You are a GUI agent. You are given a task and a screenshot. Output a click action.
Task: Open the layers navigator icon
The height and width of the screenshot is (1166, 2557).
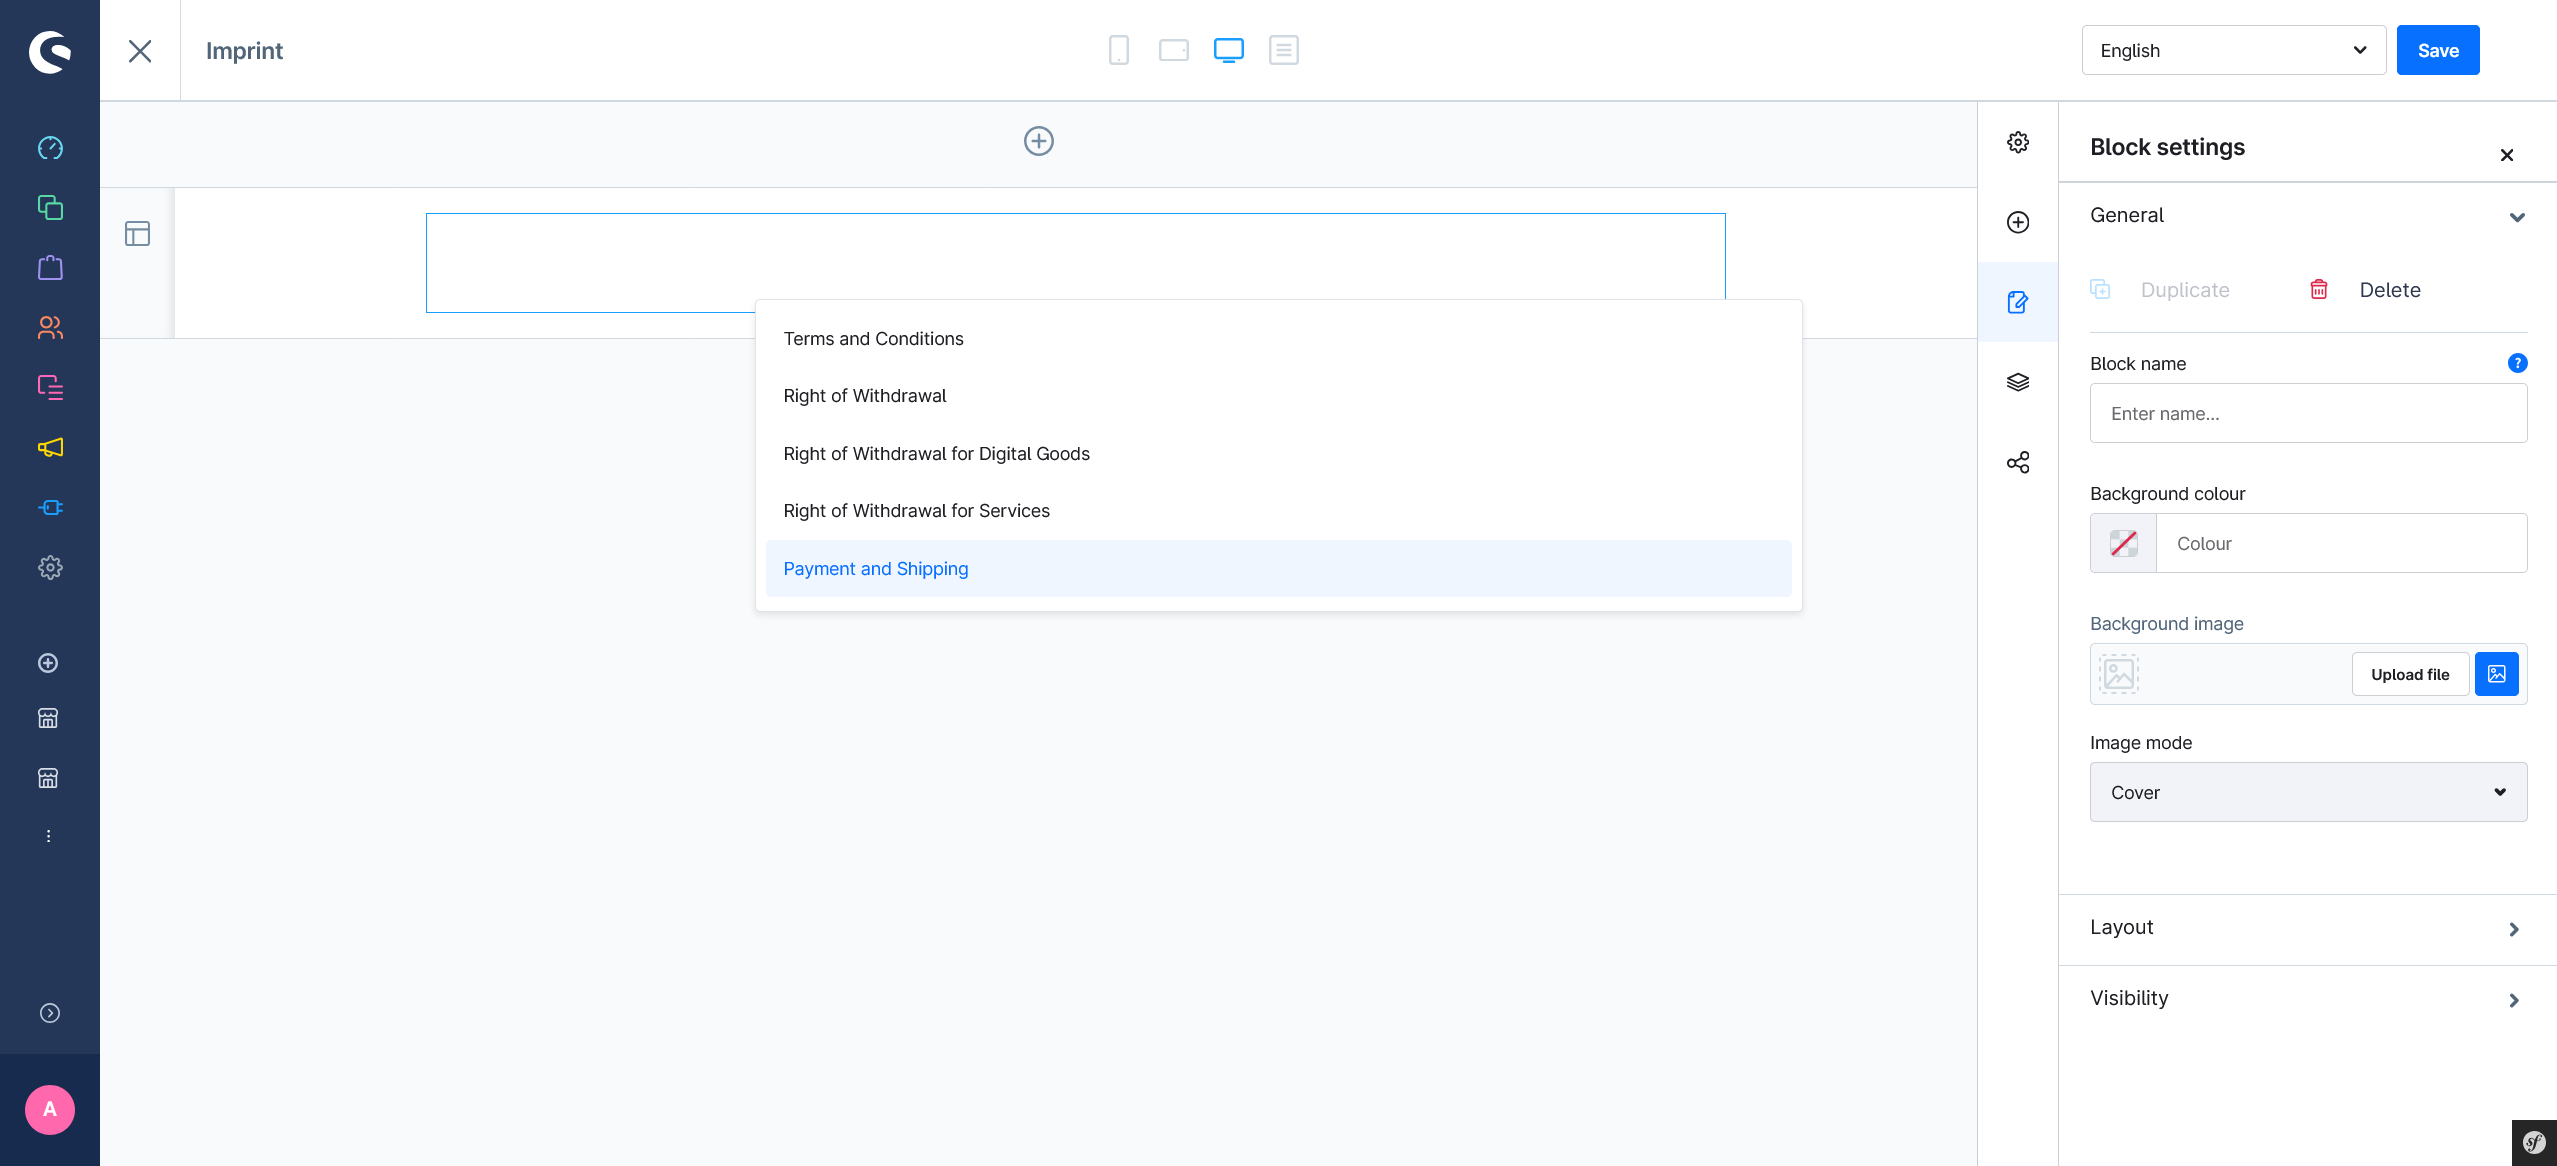point(2017,382)
